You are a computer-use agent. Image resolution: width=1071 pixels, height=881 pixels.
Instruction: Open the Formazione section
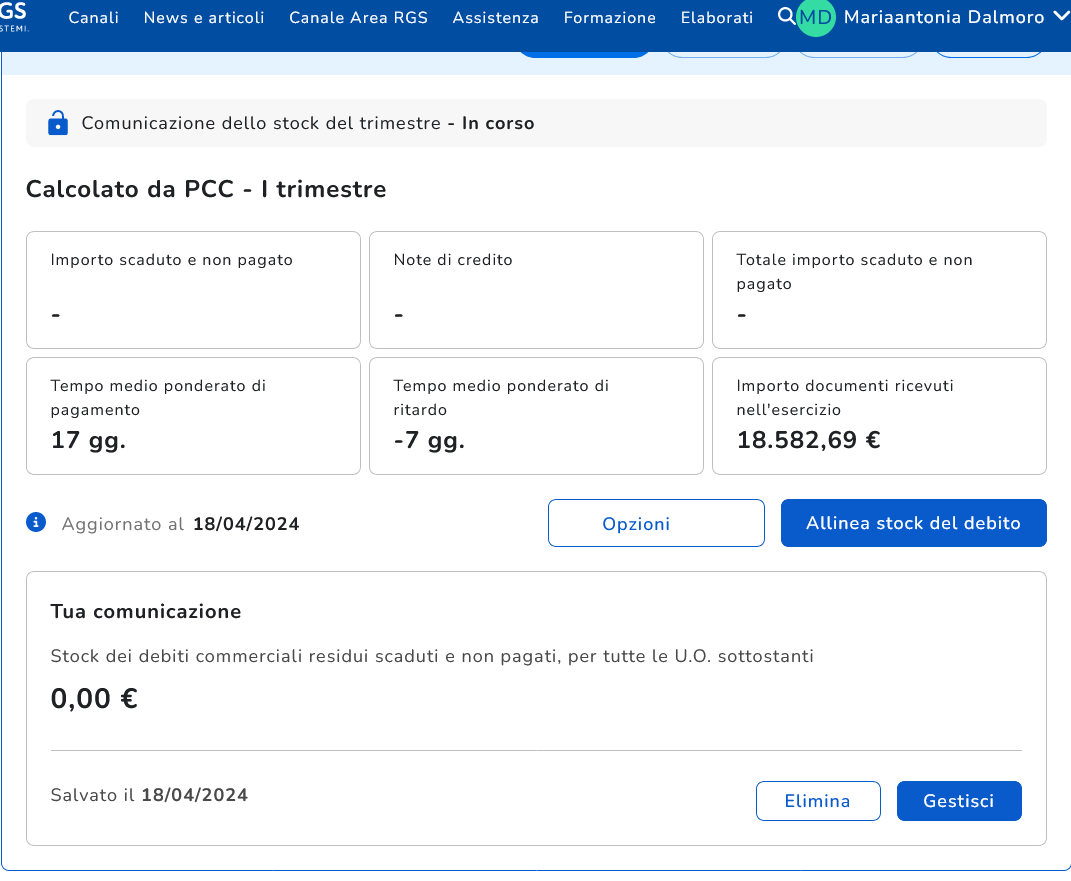click(x=609, y=18)
